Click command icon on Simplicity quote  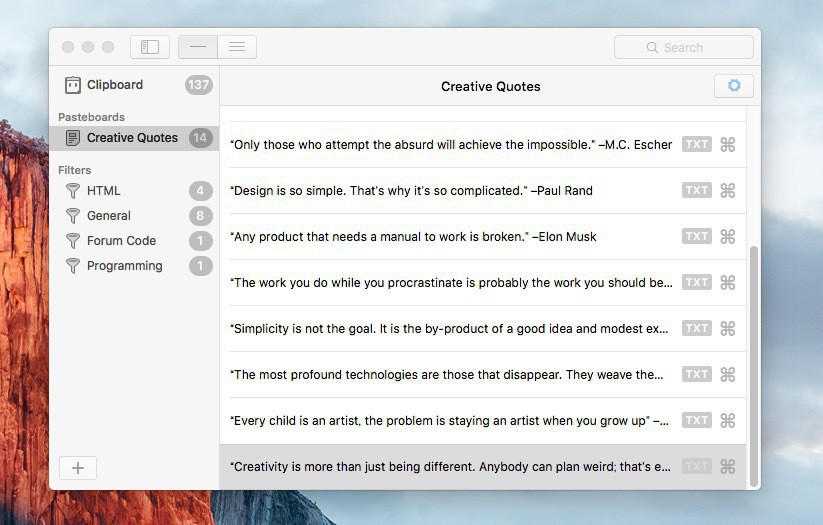click(727, 329)
